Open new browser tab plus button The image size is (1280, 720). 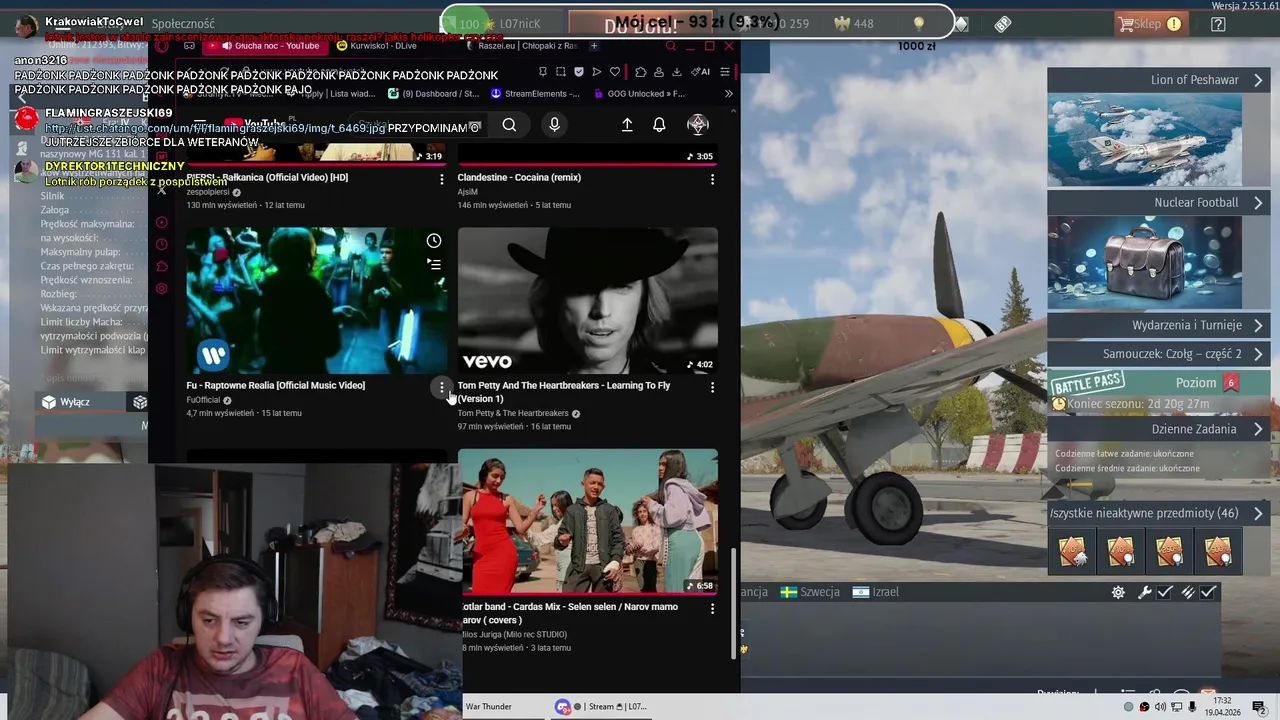click(594, 46)
